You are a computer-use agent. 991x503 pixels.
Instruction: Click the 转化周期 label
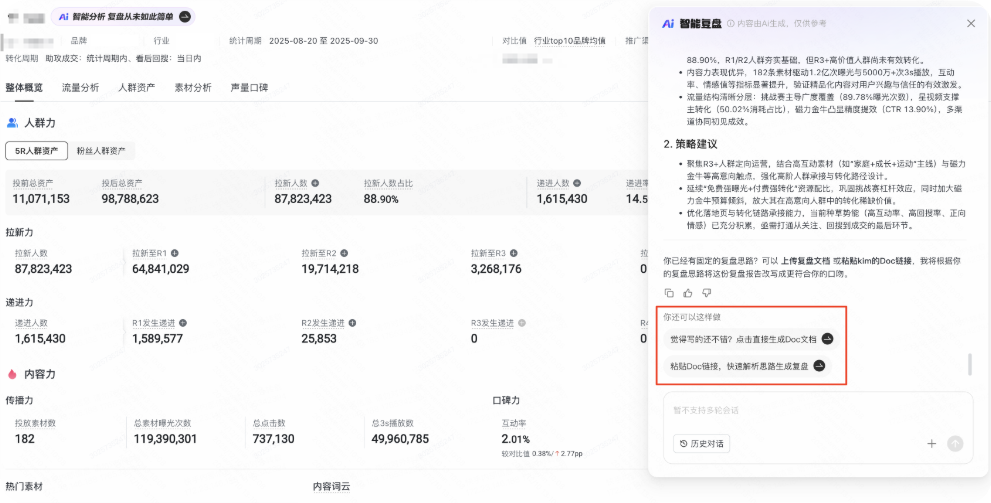click(x=21, y=58)
